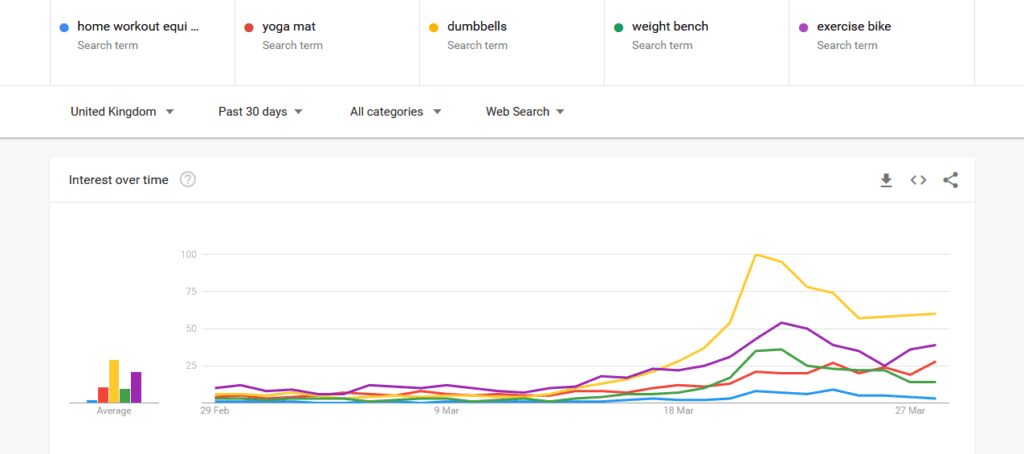Click the purple dot beside exercise bike
Image resolution: width=1024 pixels, height=454 pixels.
[804, 28]
